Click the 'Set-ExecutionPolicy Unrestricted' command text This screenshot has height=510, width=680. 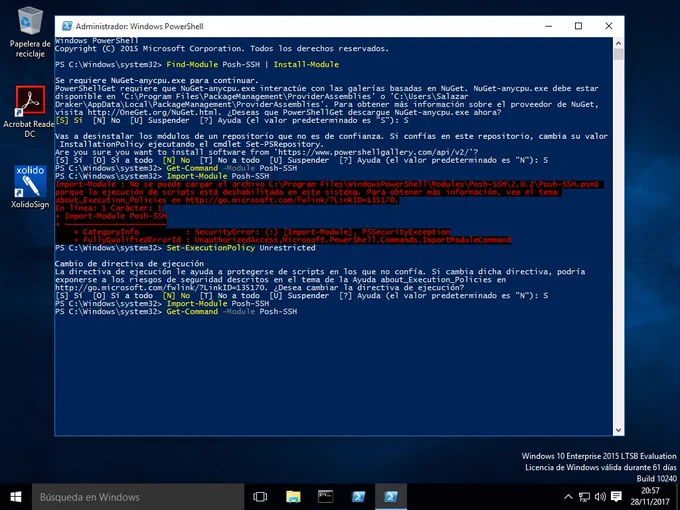click(x=241, y=248)
